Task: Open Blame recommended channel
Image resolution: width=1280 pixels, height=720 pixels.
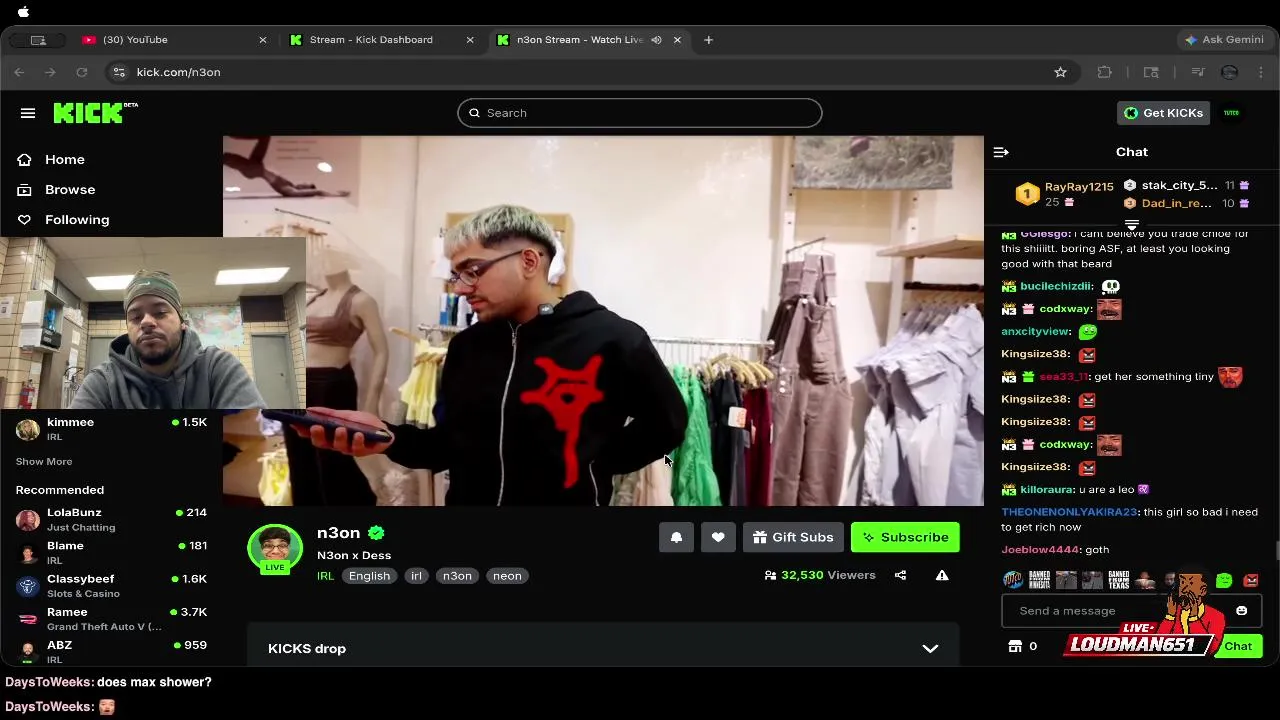Action: [111, 553]
